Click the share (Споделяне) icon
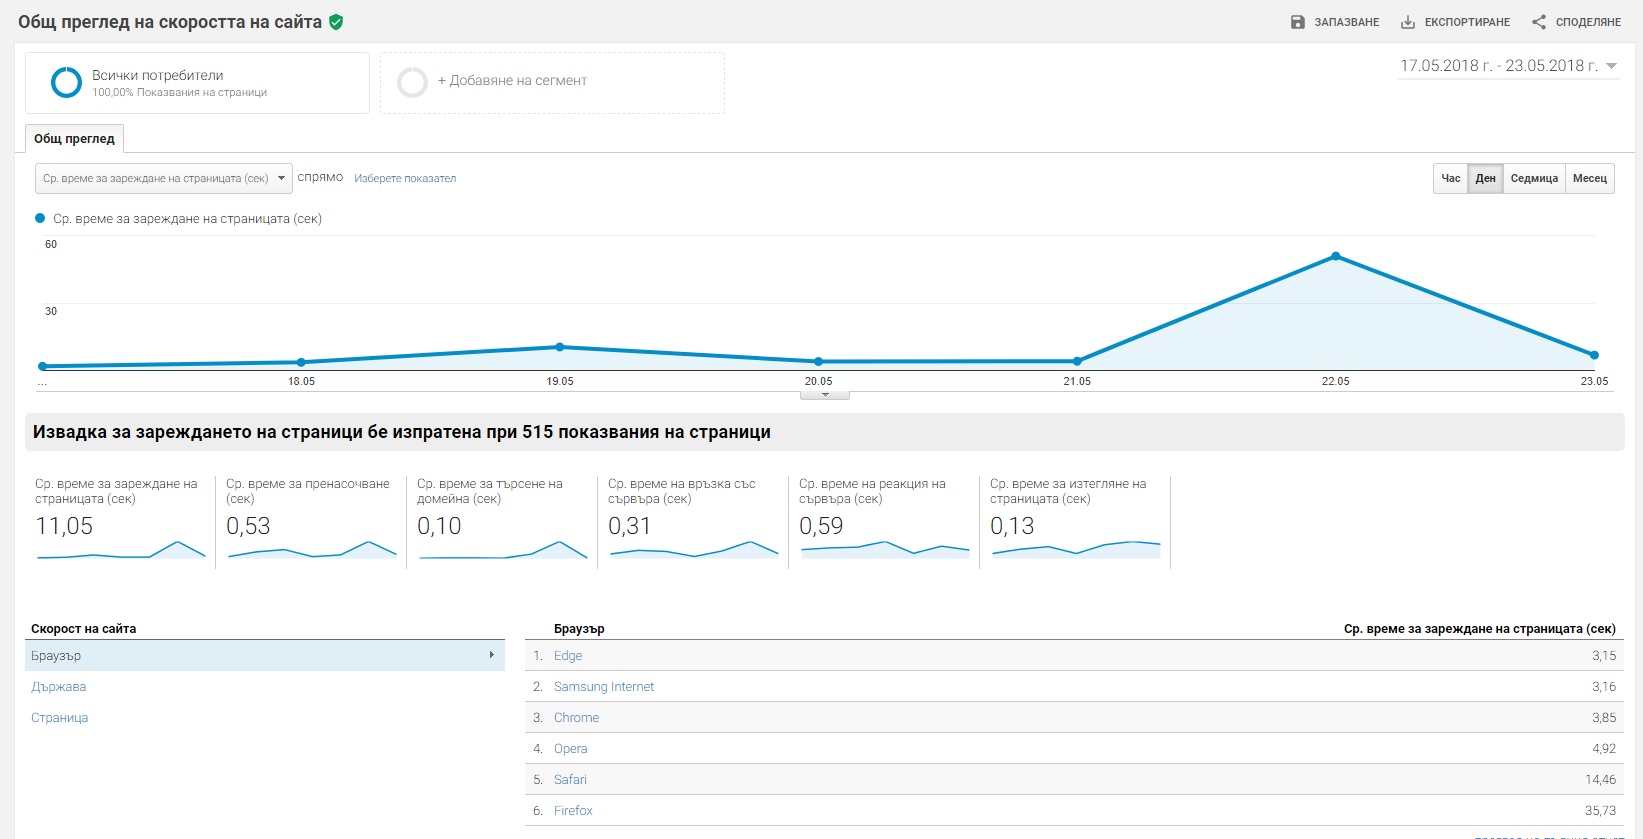Image resolution: width=1643 pixels, height=839 pixels. pyautogui.click(x=1539, y=22)
